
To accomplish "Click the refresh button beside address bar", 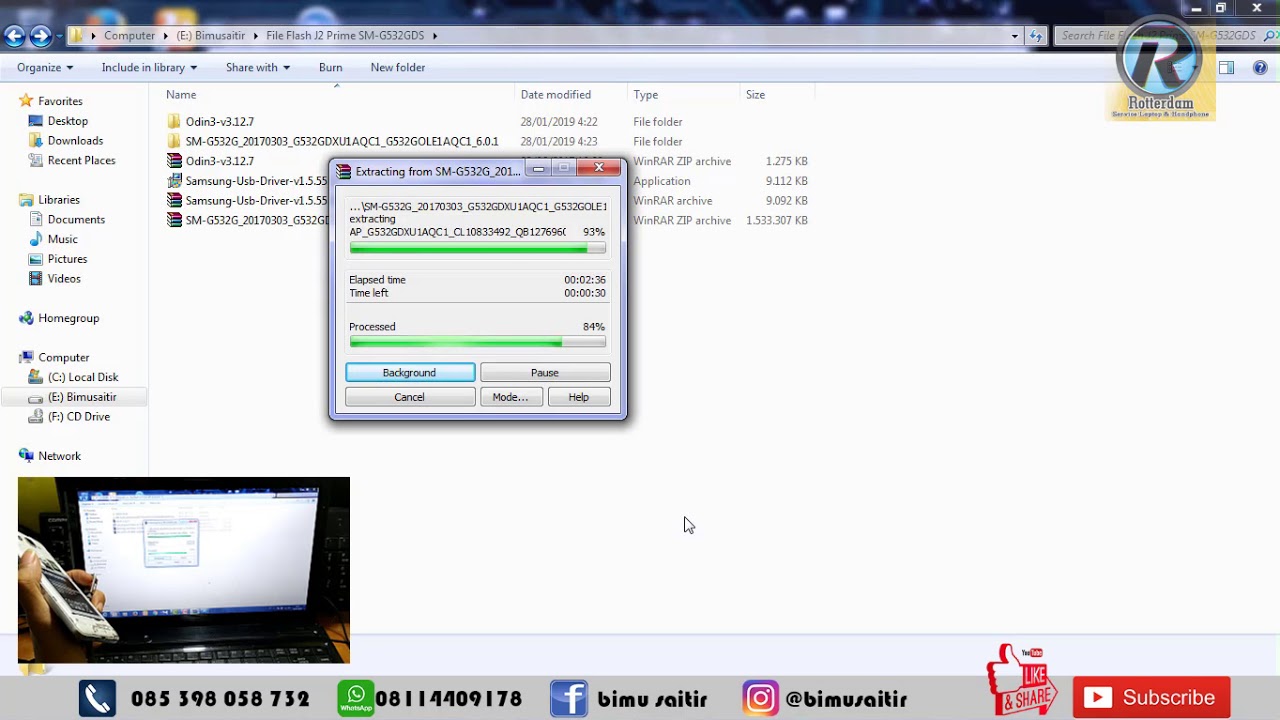I will [1036, 36].
